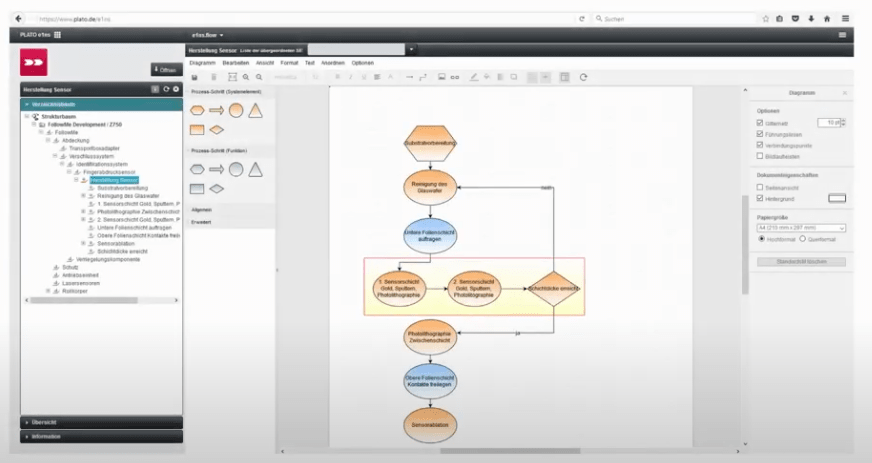Select the orange diamond system element shape
The width and height of the screenshot is (872, 463).
pos(216,130)
